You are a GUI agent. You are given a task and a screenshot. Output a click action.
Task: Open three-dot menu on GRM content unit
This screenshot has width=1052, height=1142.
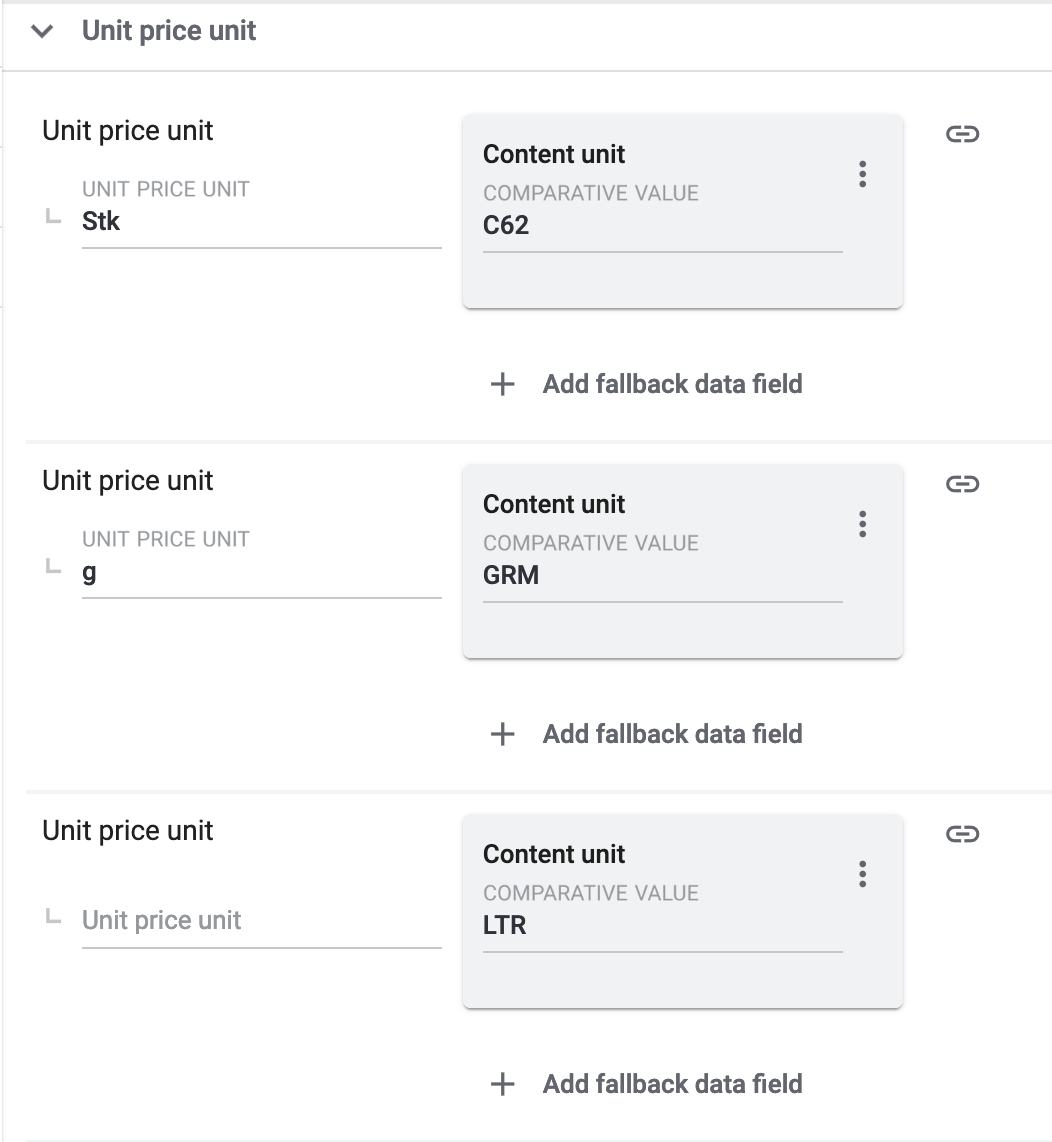click(862, 524)
